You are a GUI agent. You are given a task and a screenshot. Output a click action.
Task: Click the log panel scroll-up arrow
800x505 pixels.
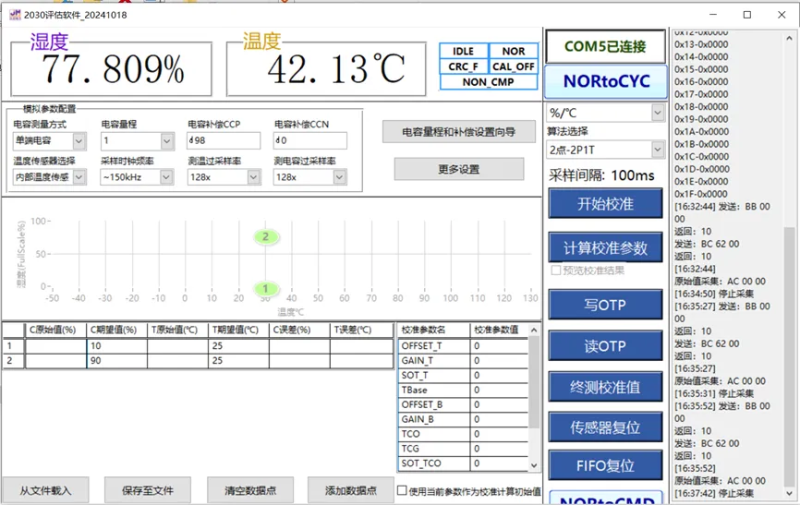789,38
